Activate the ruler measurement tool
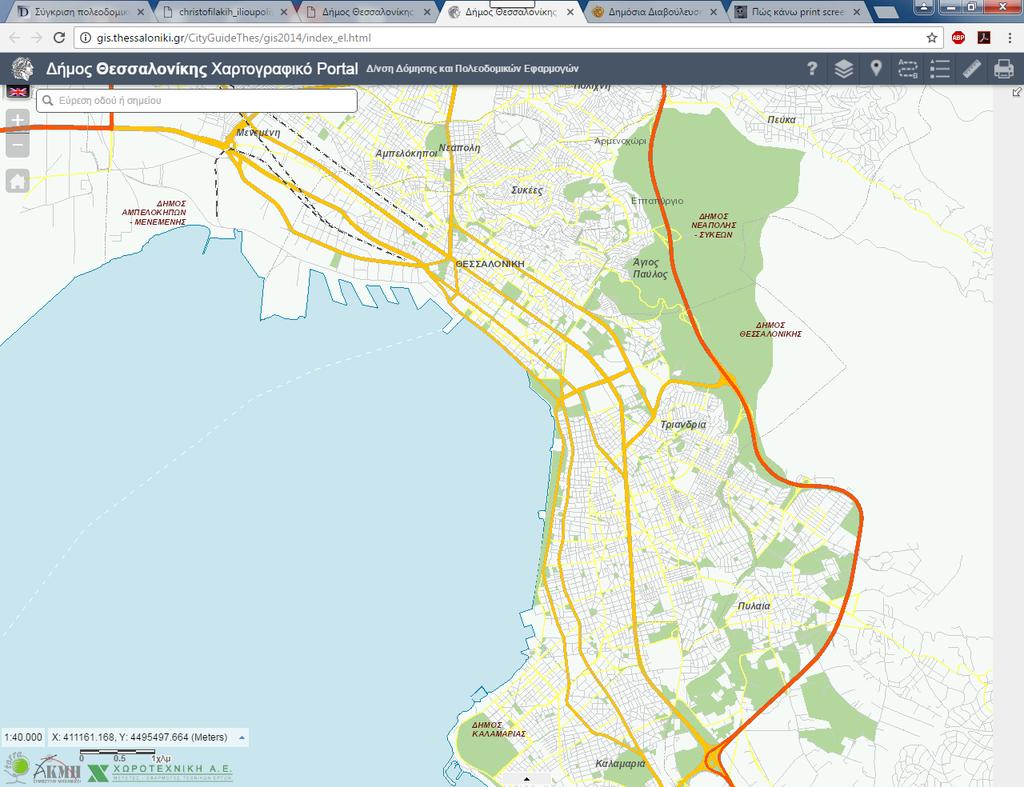The height and width of the screenshot is (787, 1024). pos(972,69)
